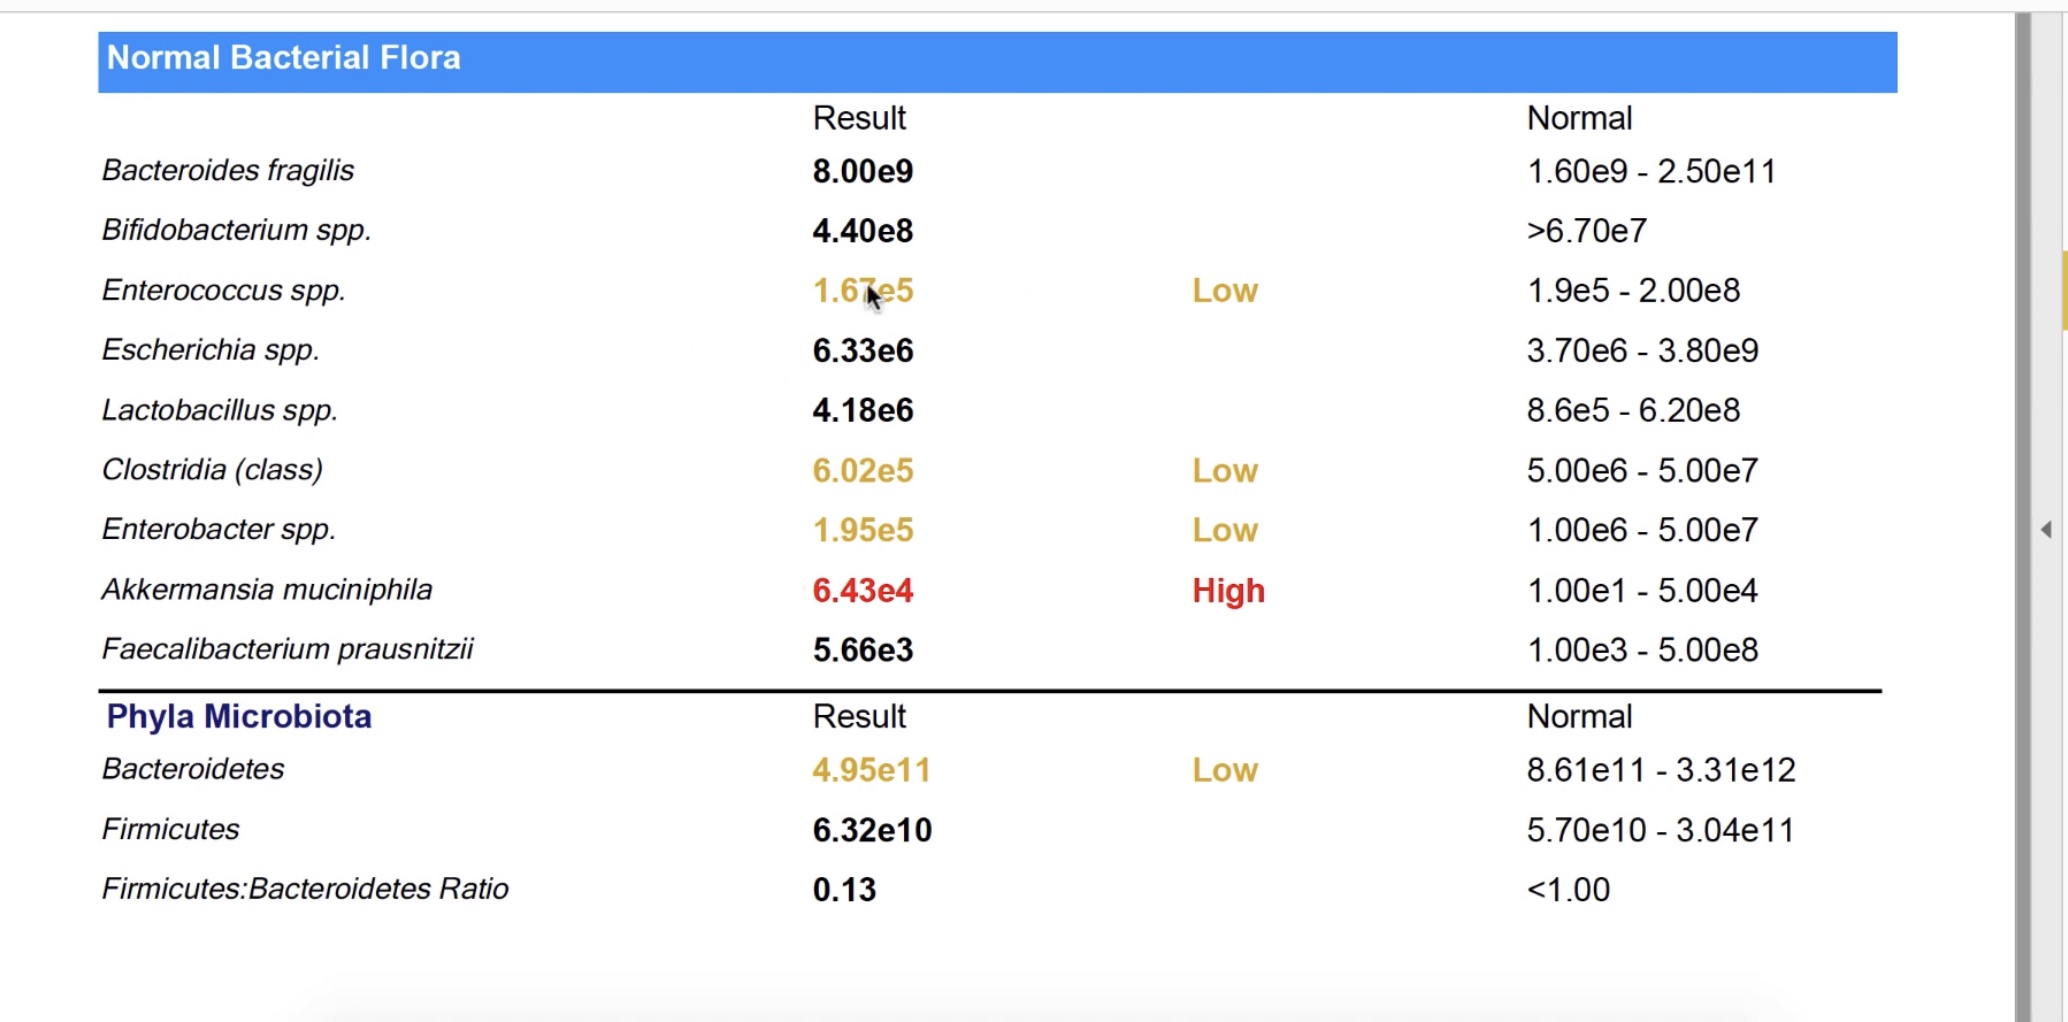Click the Firmicutes result 6.32e10
The width and height of the screenshot is (2068, 1022).
tap(872, 830)
